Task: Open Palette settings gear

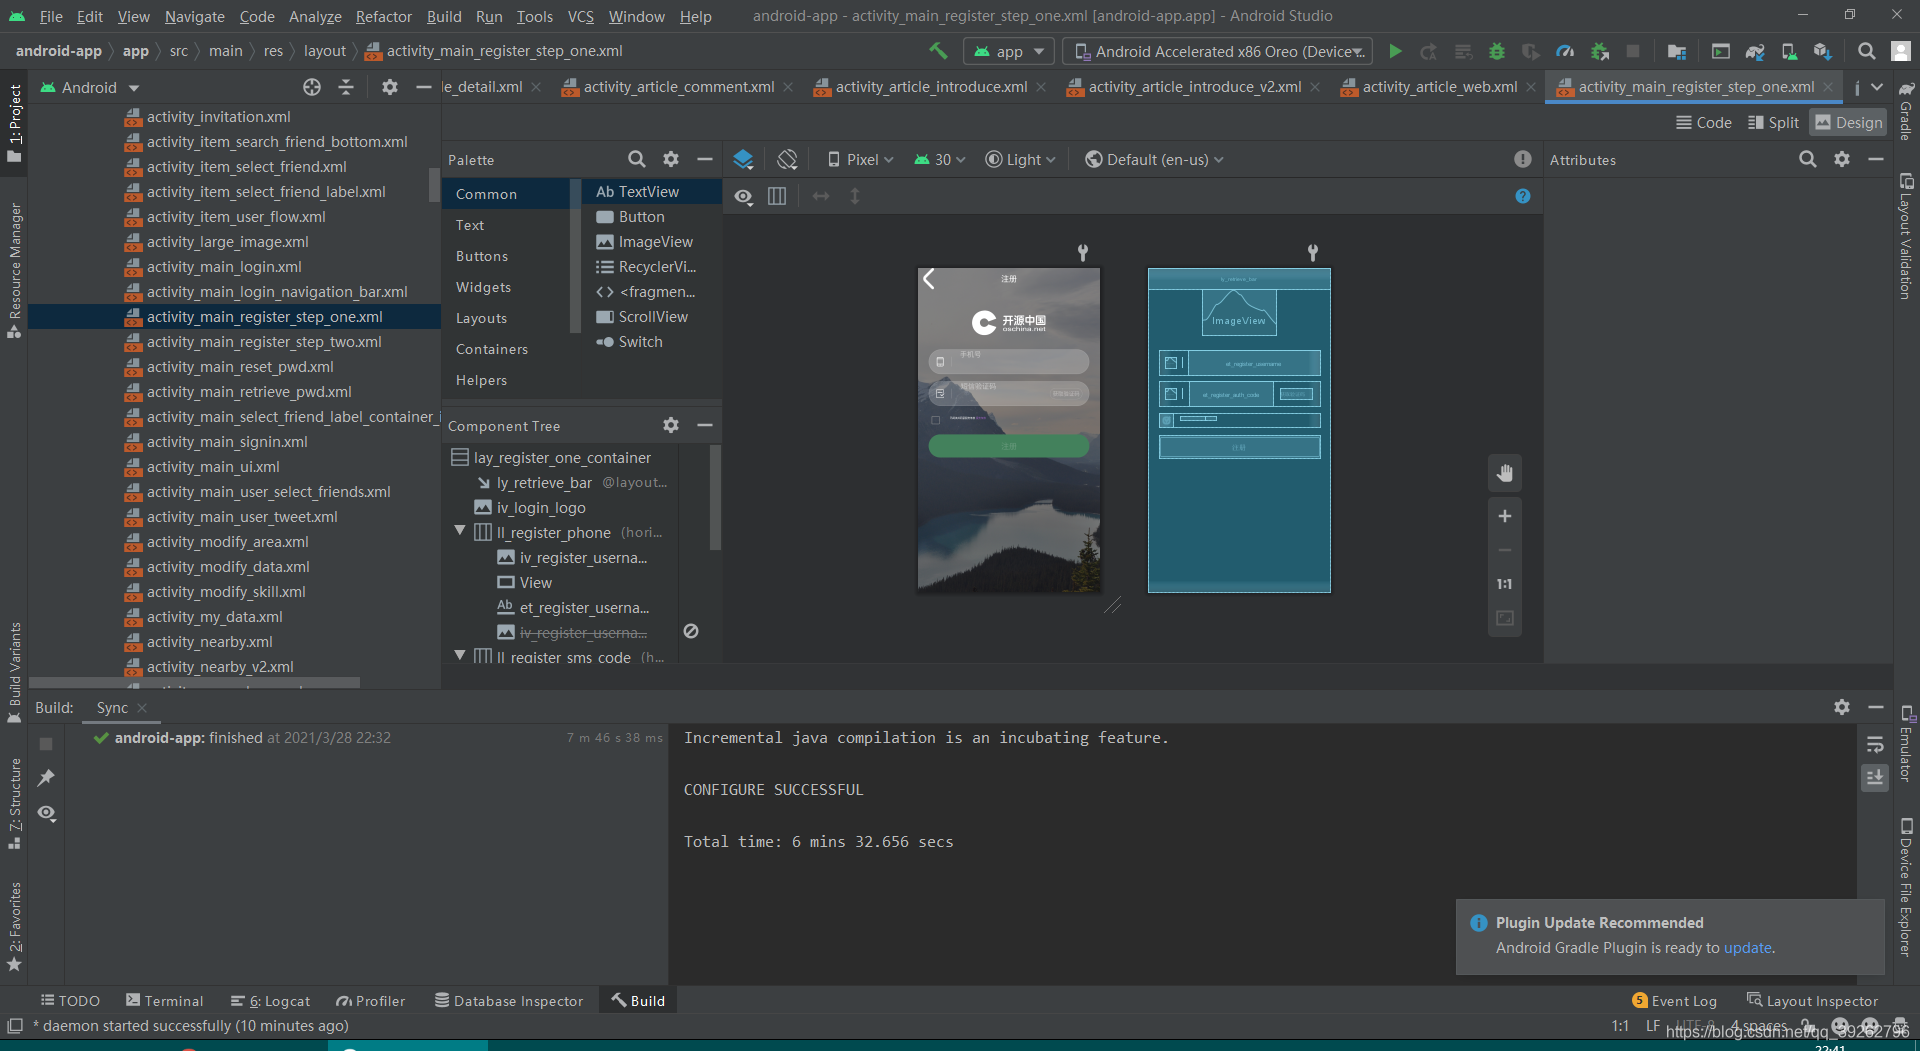Action: point(671,159)
